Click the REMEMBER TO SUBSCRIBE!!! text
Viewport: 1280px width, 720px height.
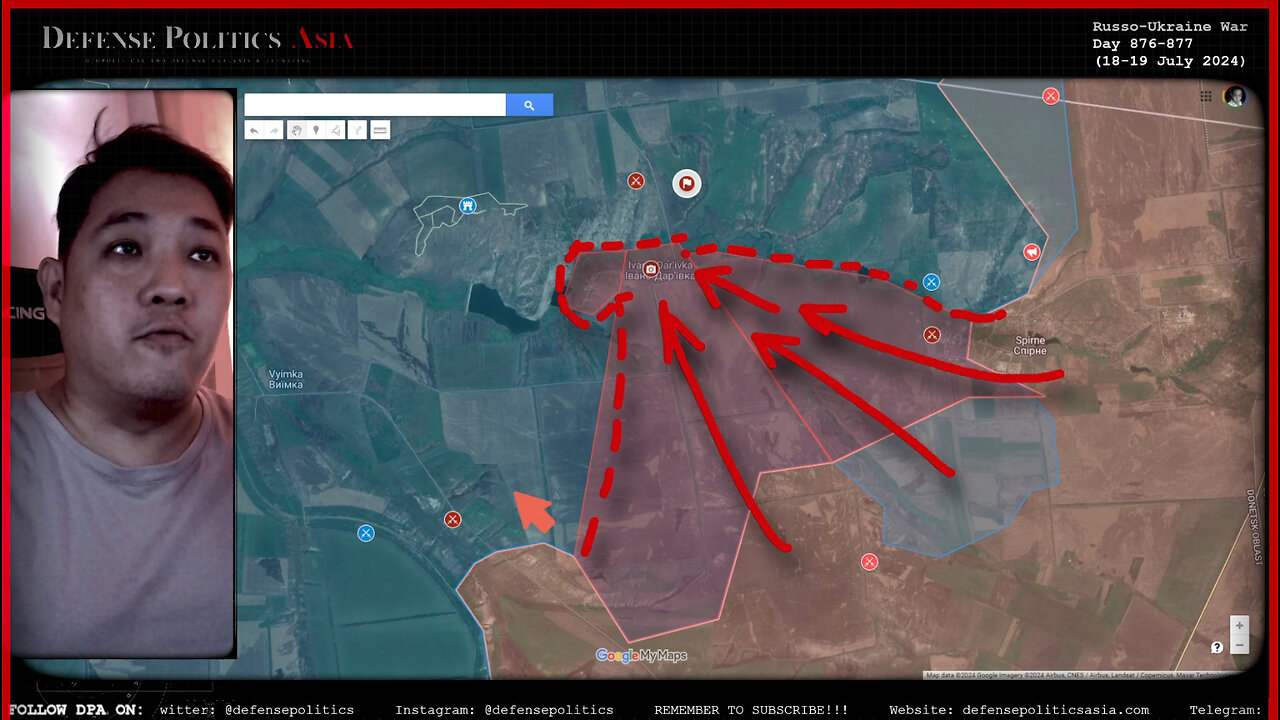[751, 710]
